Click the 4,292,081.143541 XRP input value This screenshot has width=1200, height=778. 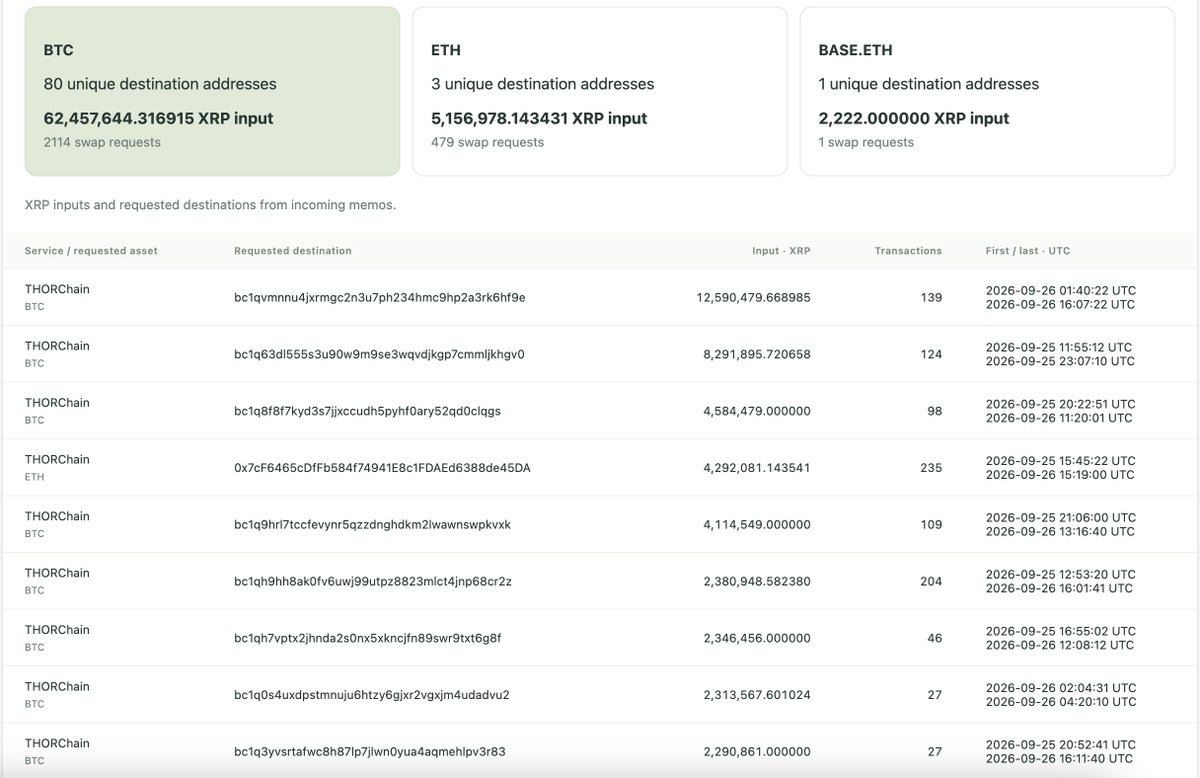757,467
